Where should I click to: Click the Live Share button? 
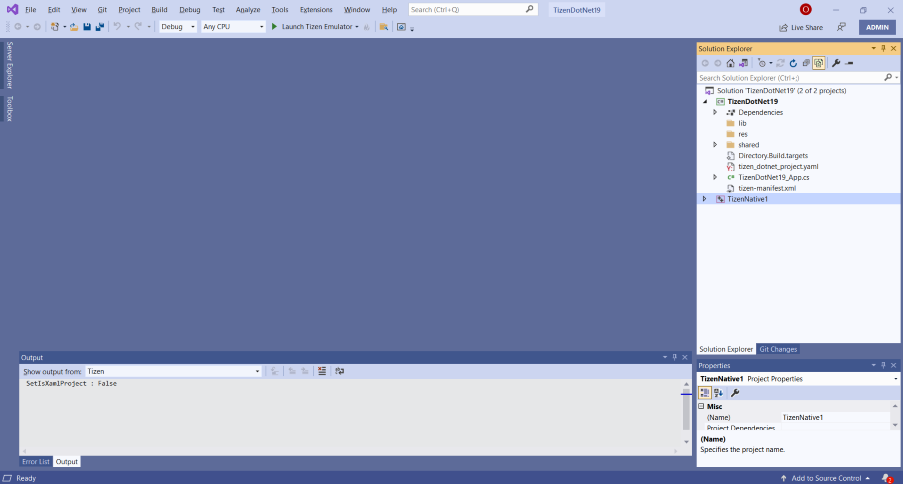tap(801, 27)
